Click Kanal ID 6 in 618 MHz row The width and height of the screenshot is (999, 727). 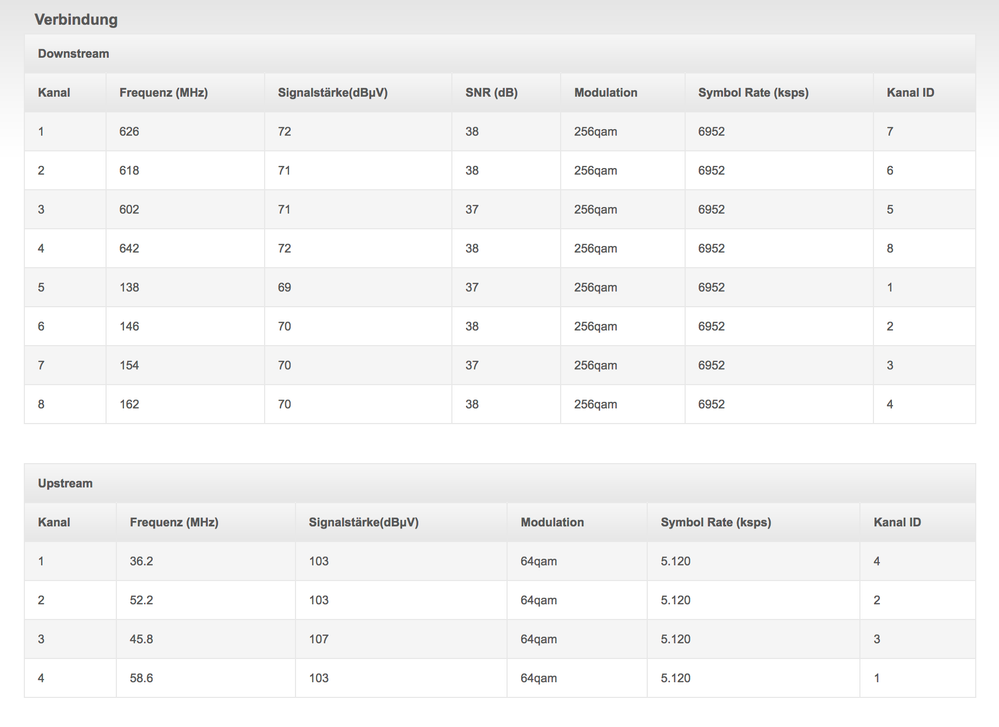(890, 170)
